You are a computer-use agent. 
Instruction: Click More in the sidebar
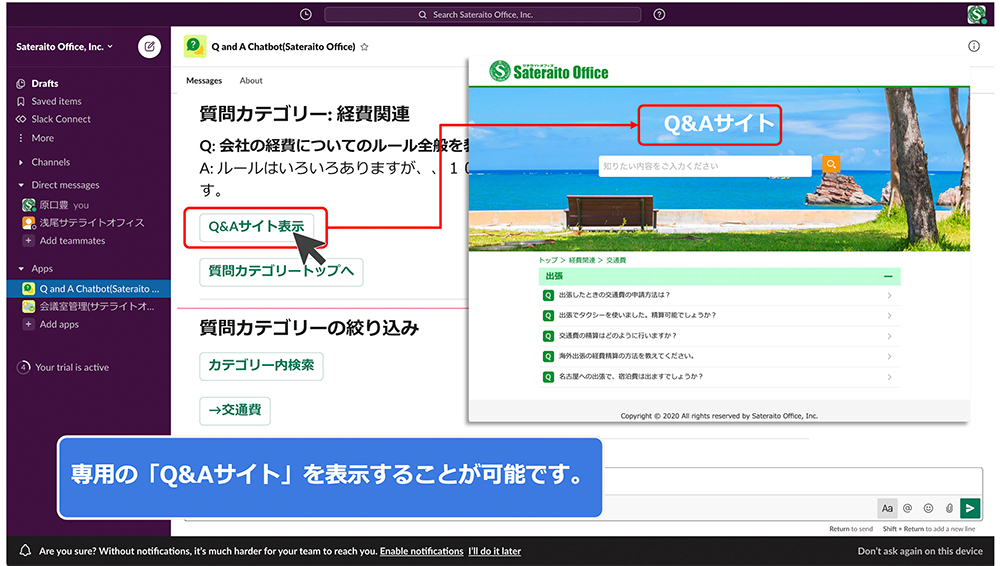[42, 138]
